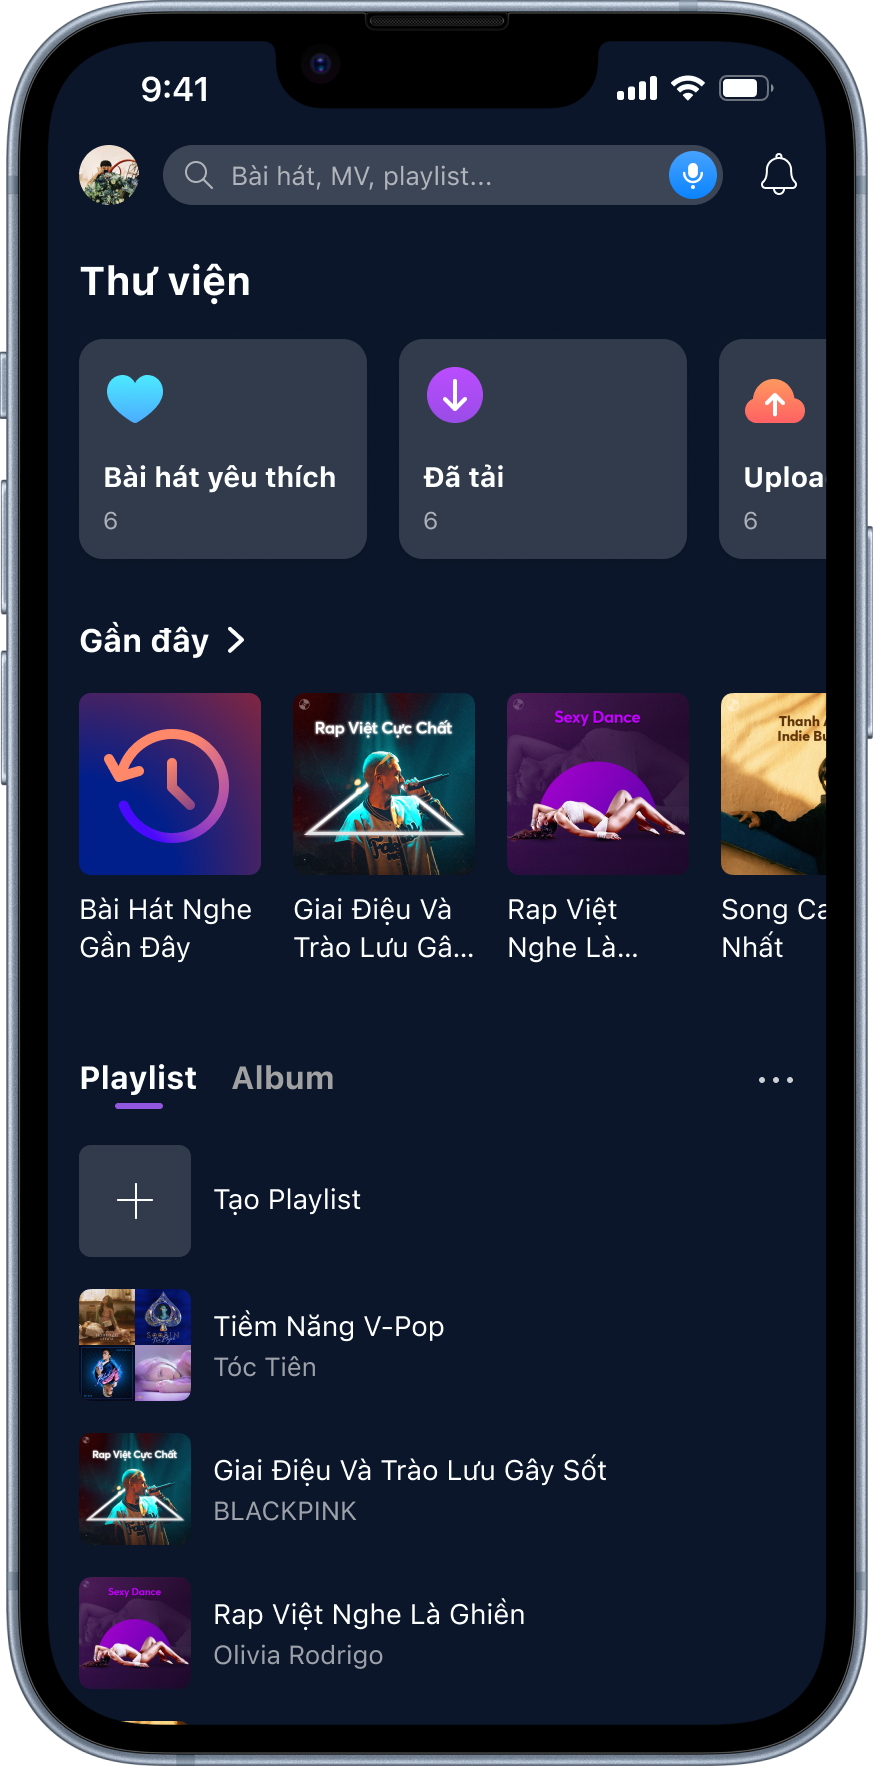The width and height of the screenshot is (874, 1766).
Task: Tap the orange cloud upload icon
Action: [x=775, y=402]
